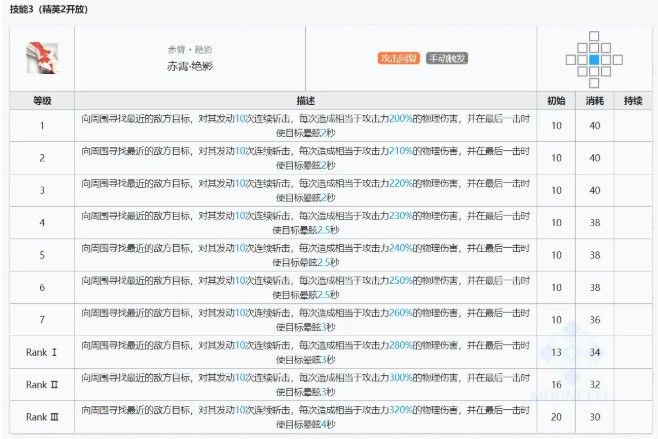Click the blue center cell of range grid
658x439 pixels.
(593, 59)
